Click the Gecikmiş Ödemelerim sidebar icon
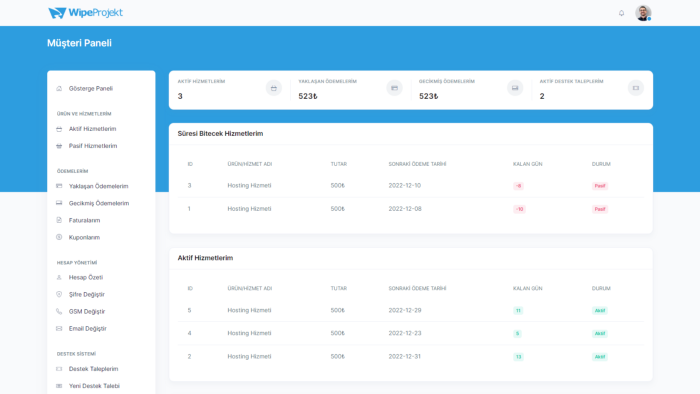 coord(59,203)
